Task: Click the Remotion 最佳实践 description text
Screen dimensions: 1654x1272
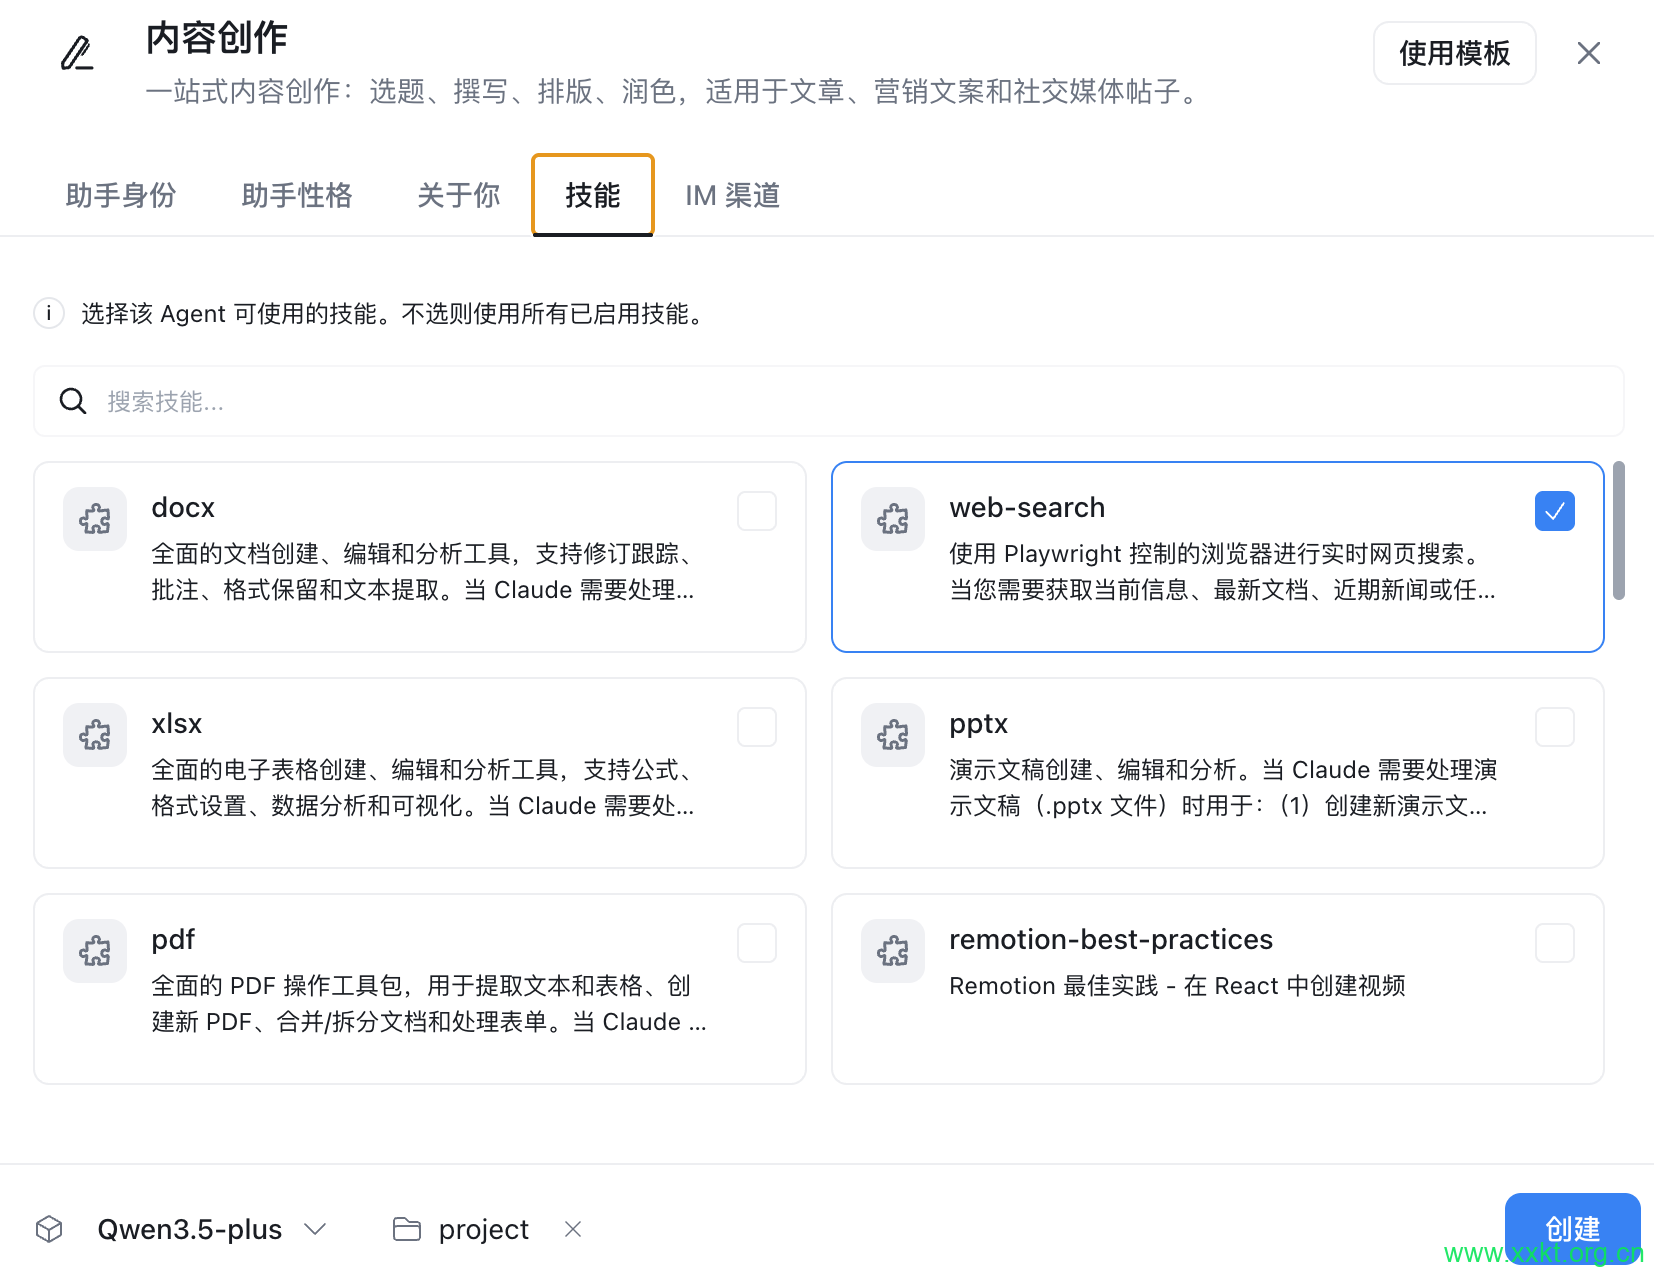Action: [x=1177, y=986]
